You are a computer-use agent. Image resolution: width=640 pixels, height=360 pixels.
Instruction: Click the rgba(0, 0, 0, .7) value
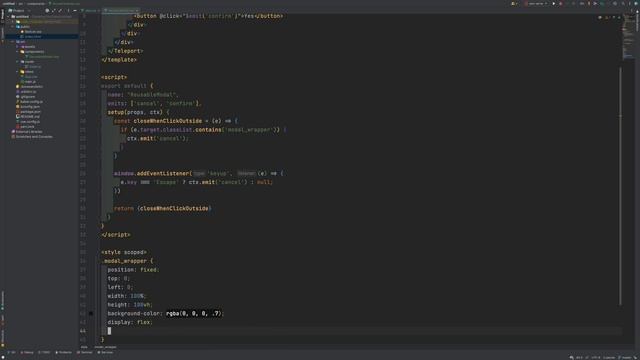(194, 313)
